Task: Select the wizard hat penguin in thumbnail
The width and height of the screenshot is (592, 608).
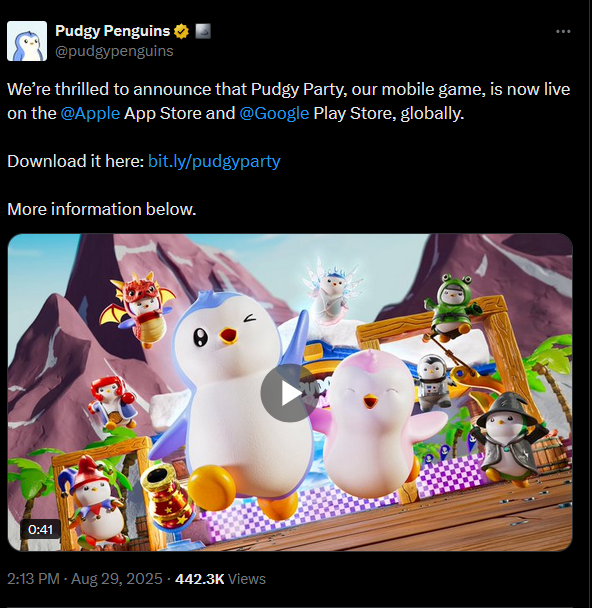Action: 508,440
